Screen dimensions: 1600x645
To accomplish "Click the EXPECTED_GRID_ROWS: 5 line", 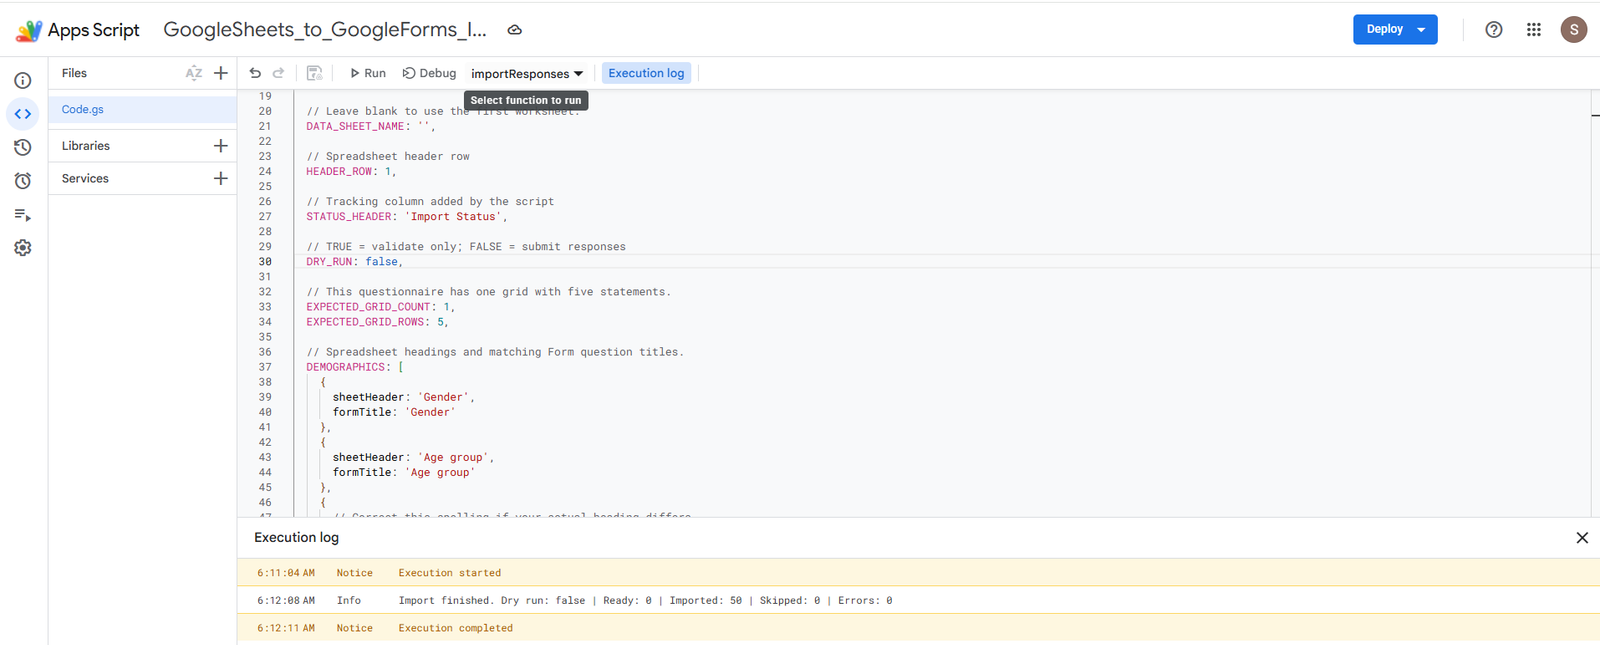I will pyautogui.click(x=378, y=322).
